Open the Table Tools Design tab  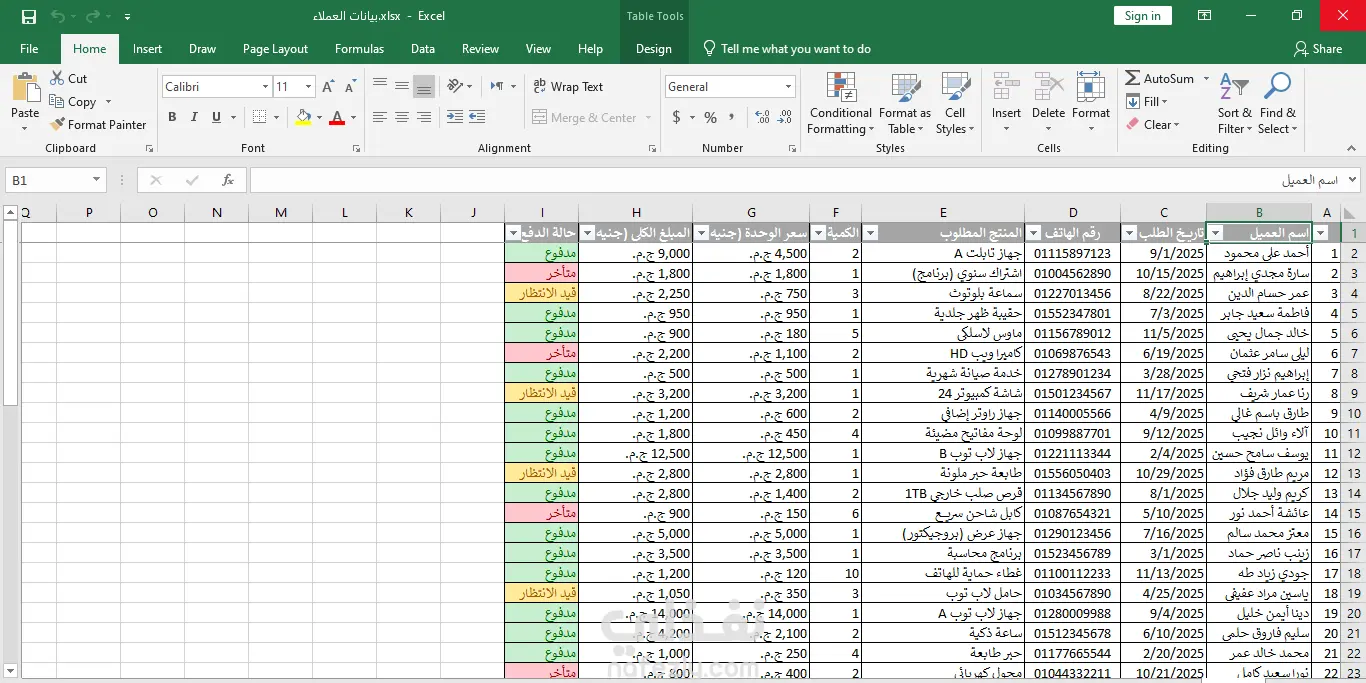[654, 49]
